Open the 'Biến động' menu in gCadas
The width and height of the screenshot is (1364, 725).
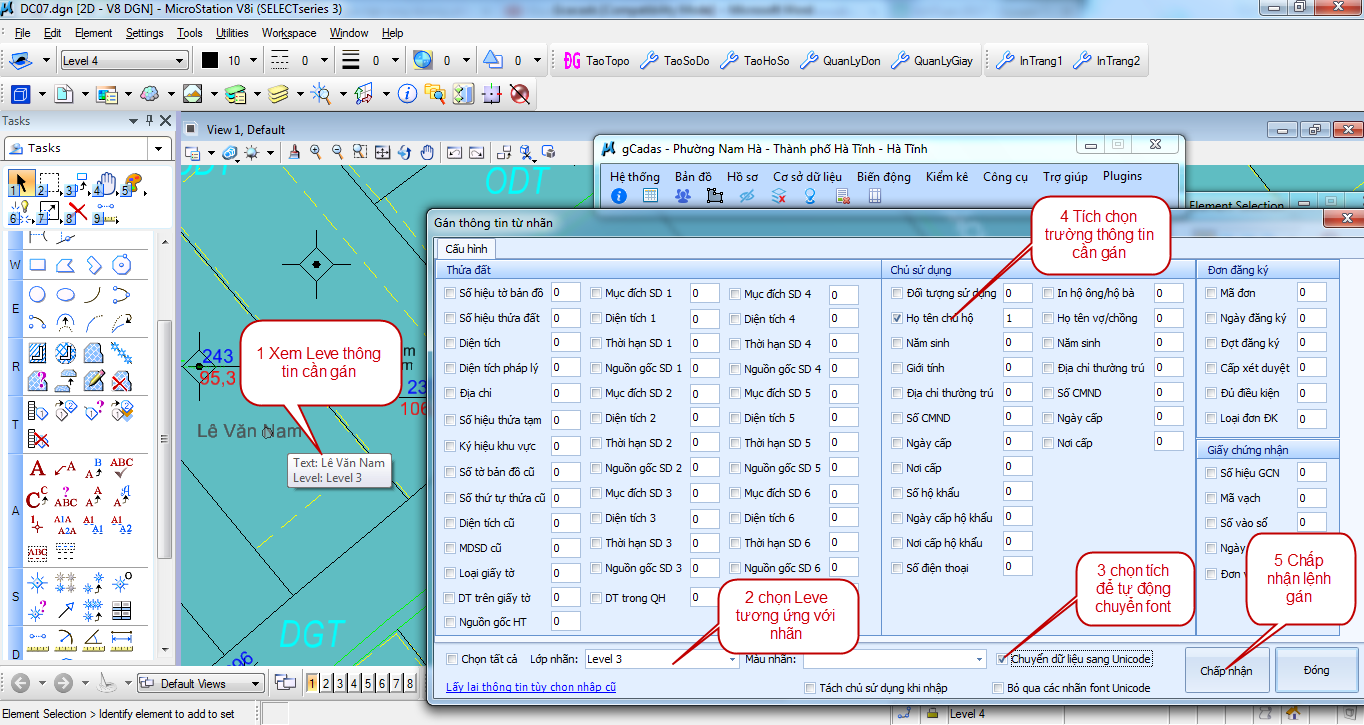click(x=883, y=176)
